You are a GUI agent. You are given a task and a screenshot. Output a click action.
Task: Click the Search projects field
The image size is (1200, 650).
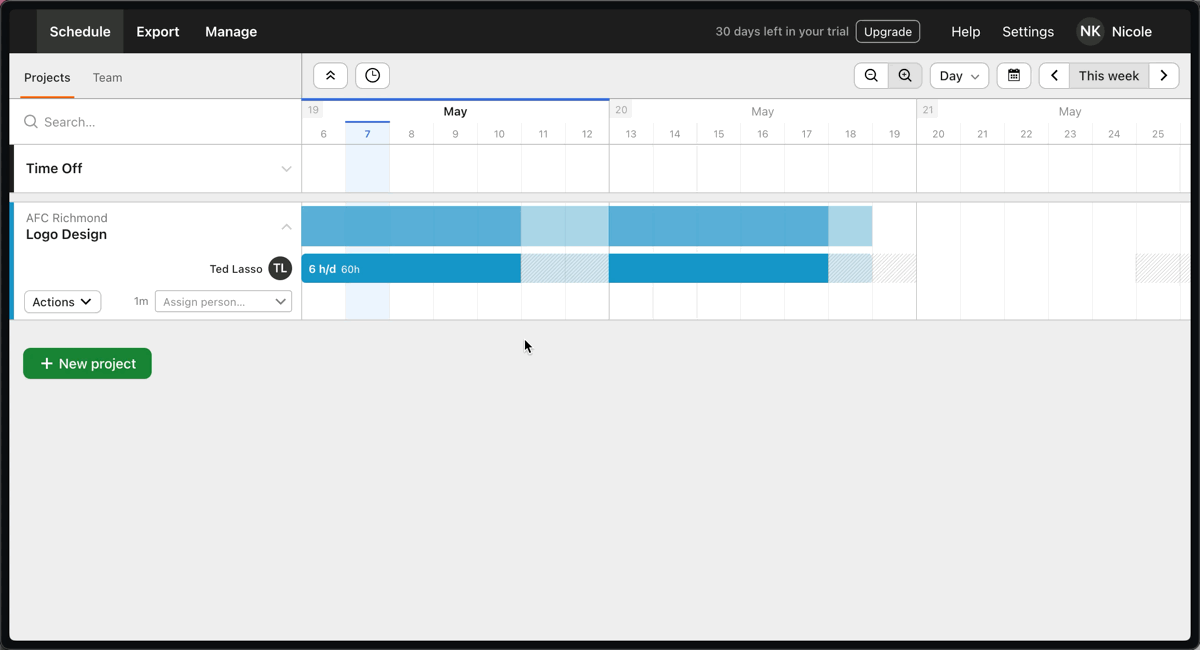coord(156,122)
